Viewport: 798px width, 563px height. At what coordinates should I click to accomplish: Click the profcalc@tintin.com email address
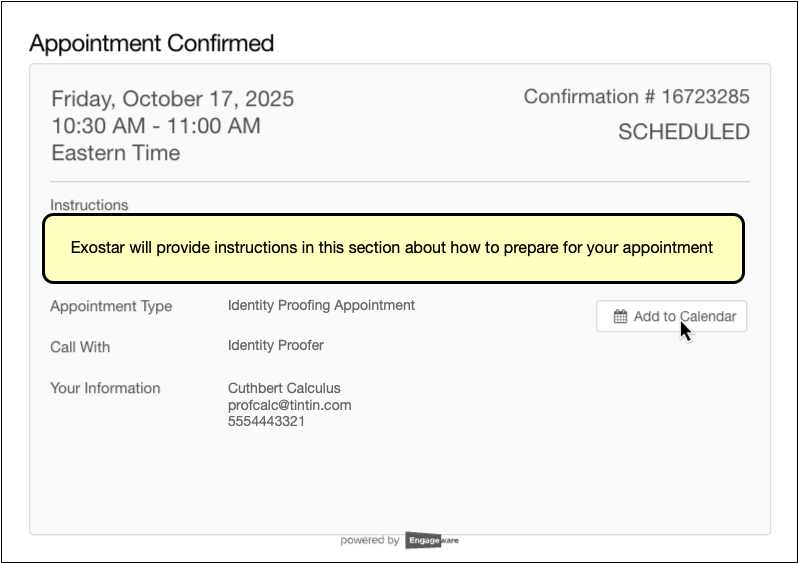pyautogui.click(x=289, y=405)
